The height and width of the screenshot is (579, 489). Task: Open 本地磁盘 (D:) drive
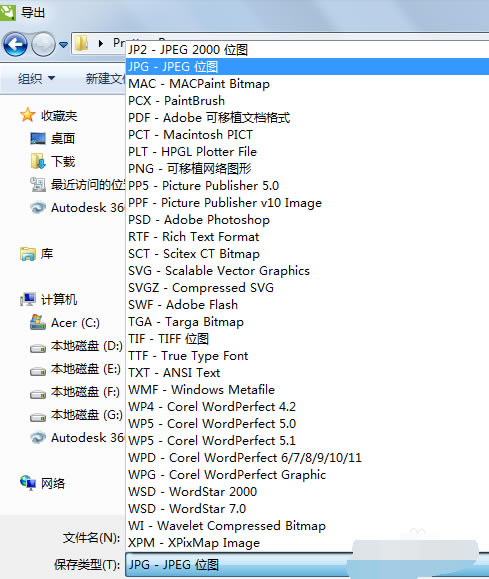(x=76, y=346)
